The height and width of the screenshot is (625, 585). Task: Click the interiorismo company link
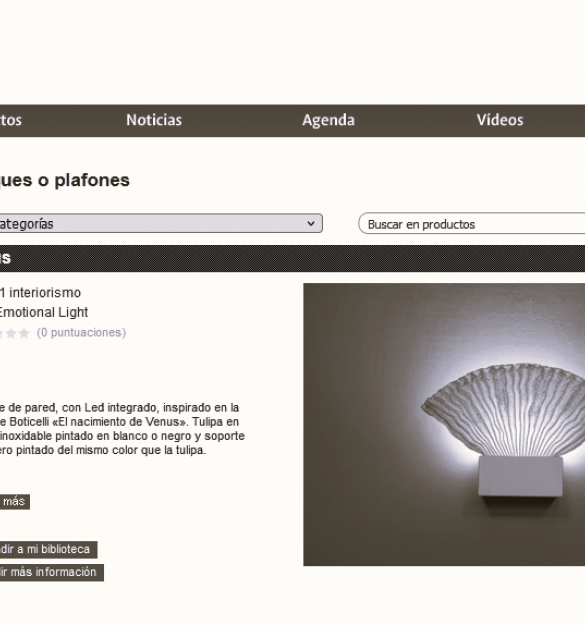(x=40, y=293)
